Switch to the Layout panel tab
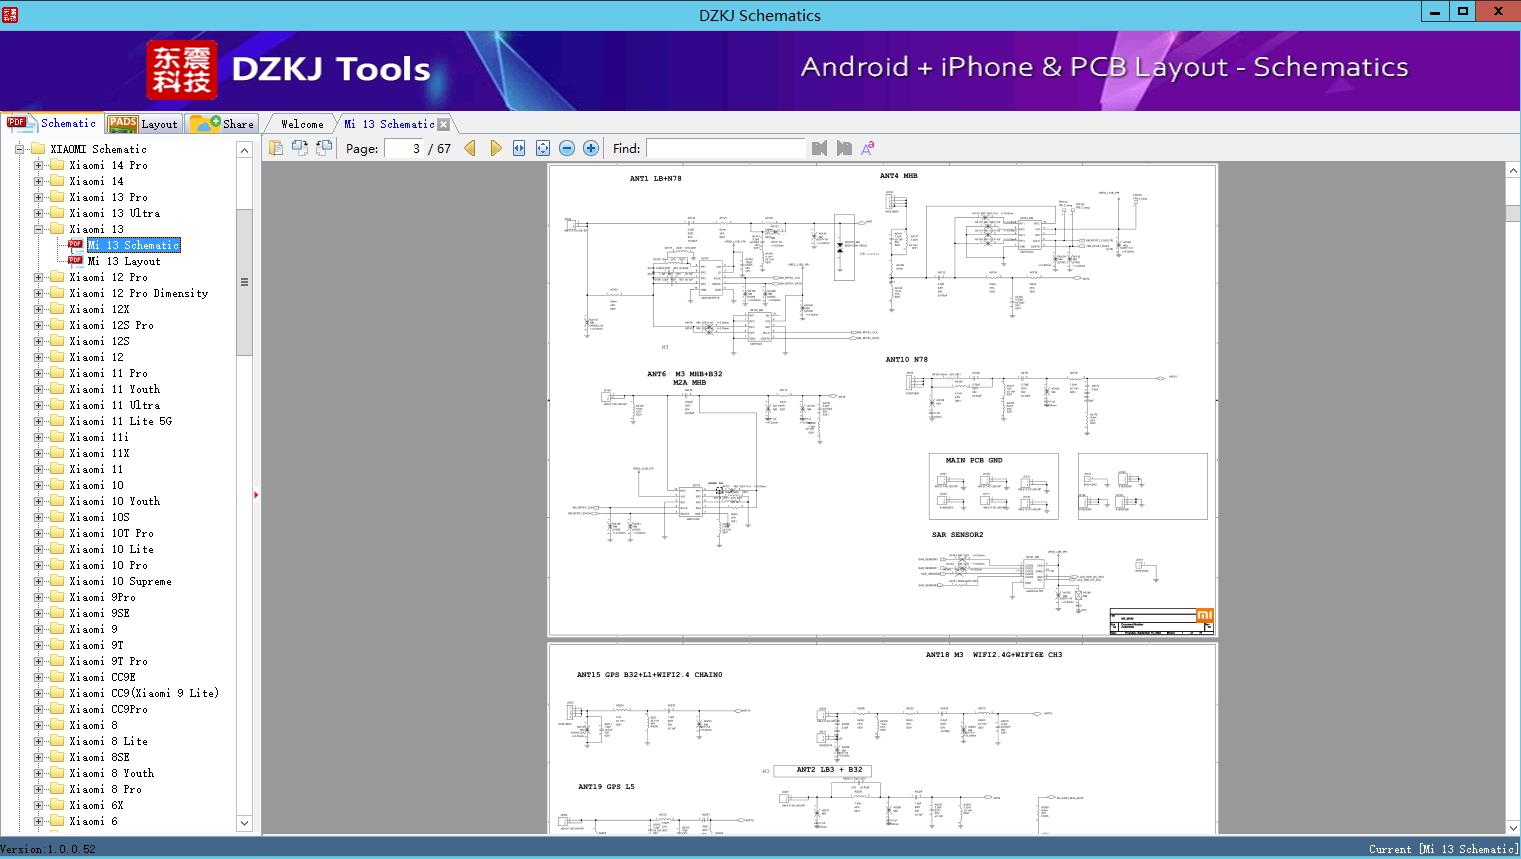 click(144, 124)
